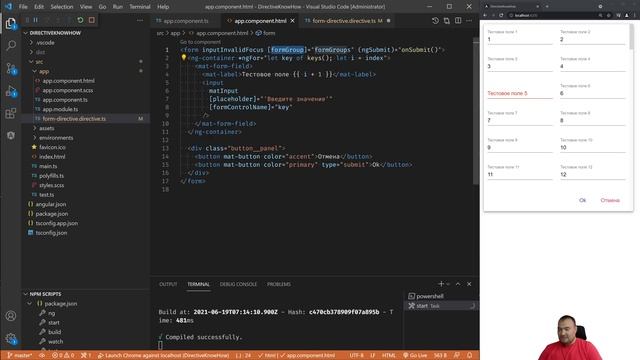The width and height of the screenshot is (640, 360).
Task: Click the feedback icon in status bar
Action: pos(457,356)
